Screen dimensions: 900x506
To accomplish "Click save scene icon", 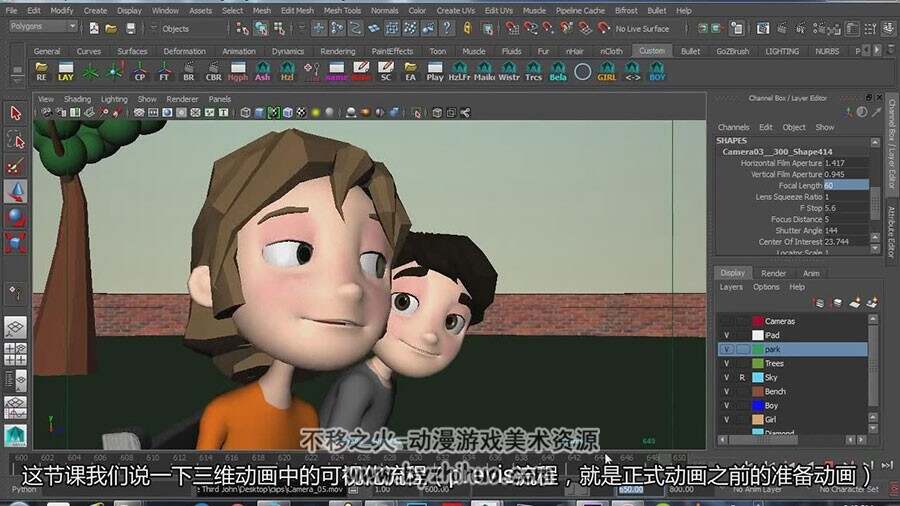I will pyautogui.click(x=130, y=28).
